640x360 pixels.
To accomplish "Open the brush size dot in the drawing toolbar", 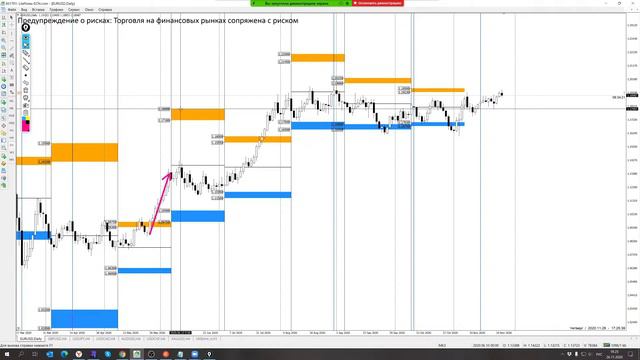I will point(26,75).
